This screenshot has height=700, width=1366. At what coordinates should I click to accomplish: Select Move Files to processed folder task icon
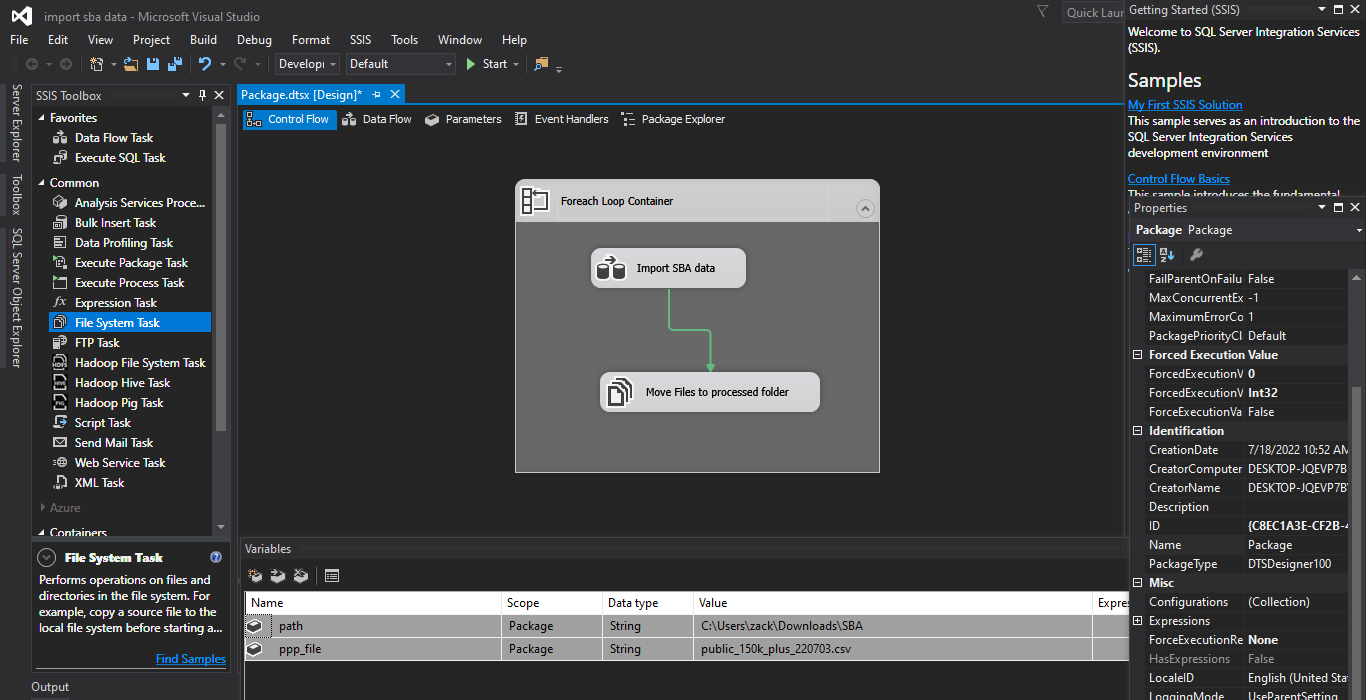click(x=620, y=392)
